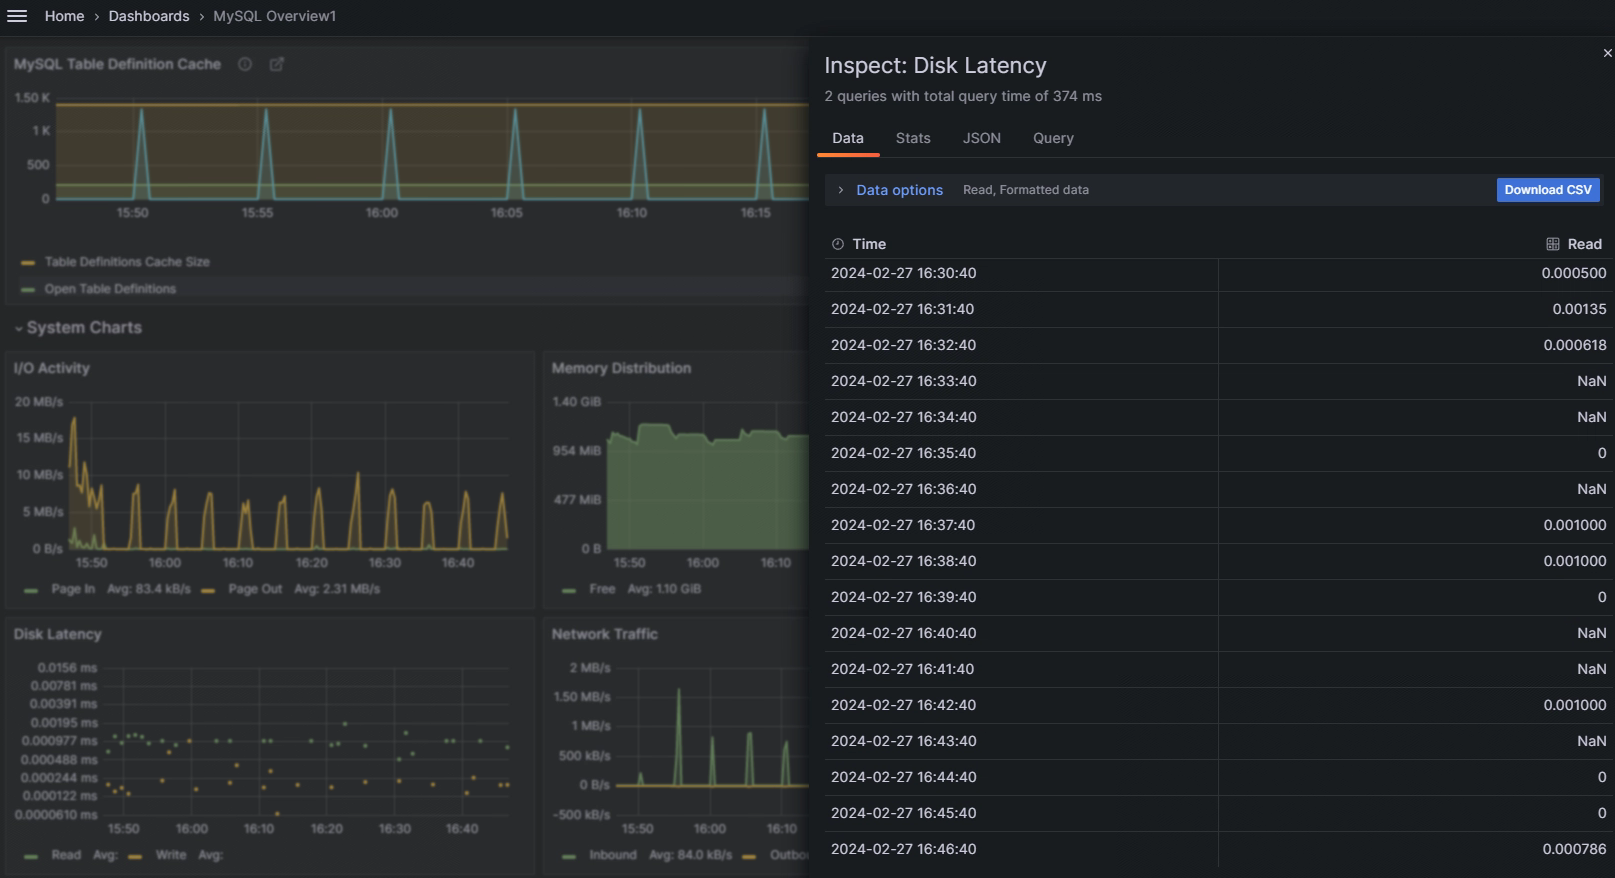Click the Download CSV button
The width and height of the screenshot is (1615, 878).
point(1548,190)
